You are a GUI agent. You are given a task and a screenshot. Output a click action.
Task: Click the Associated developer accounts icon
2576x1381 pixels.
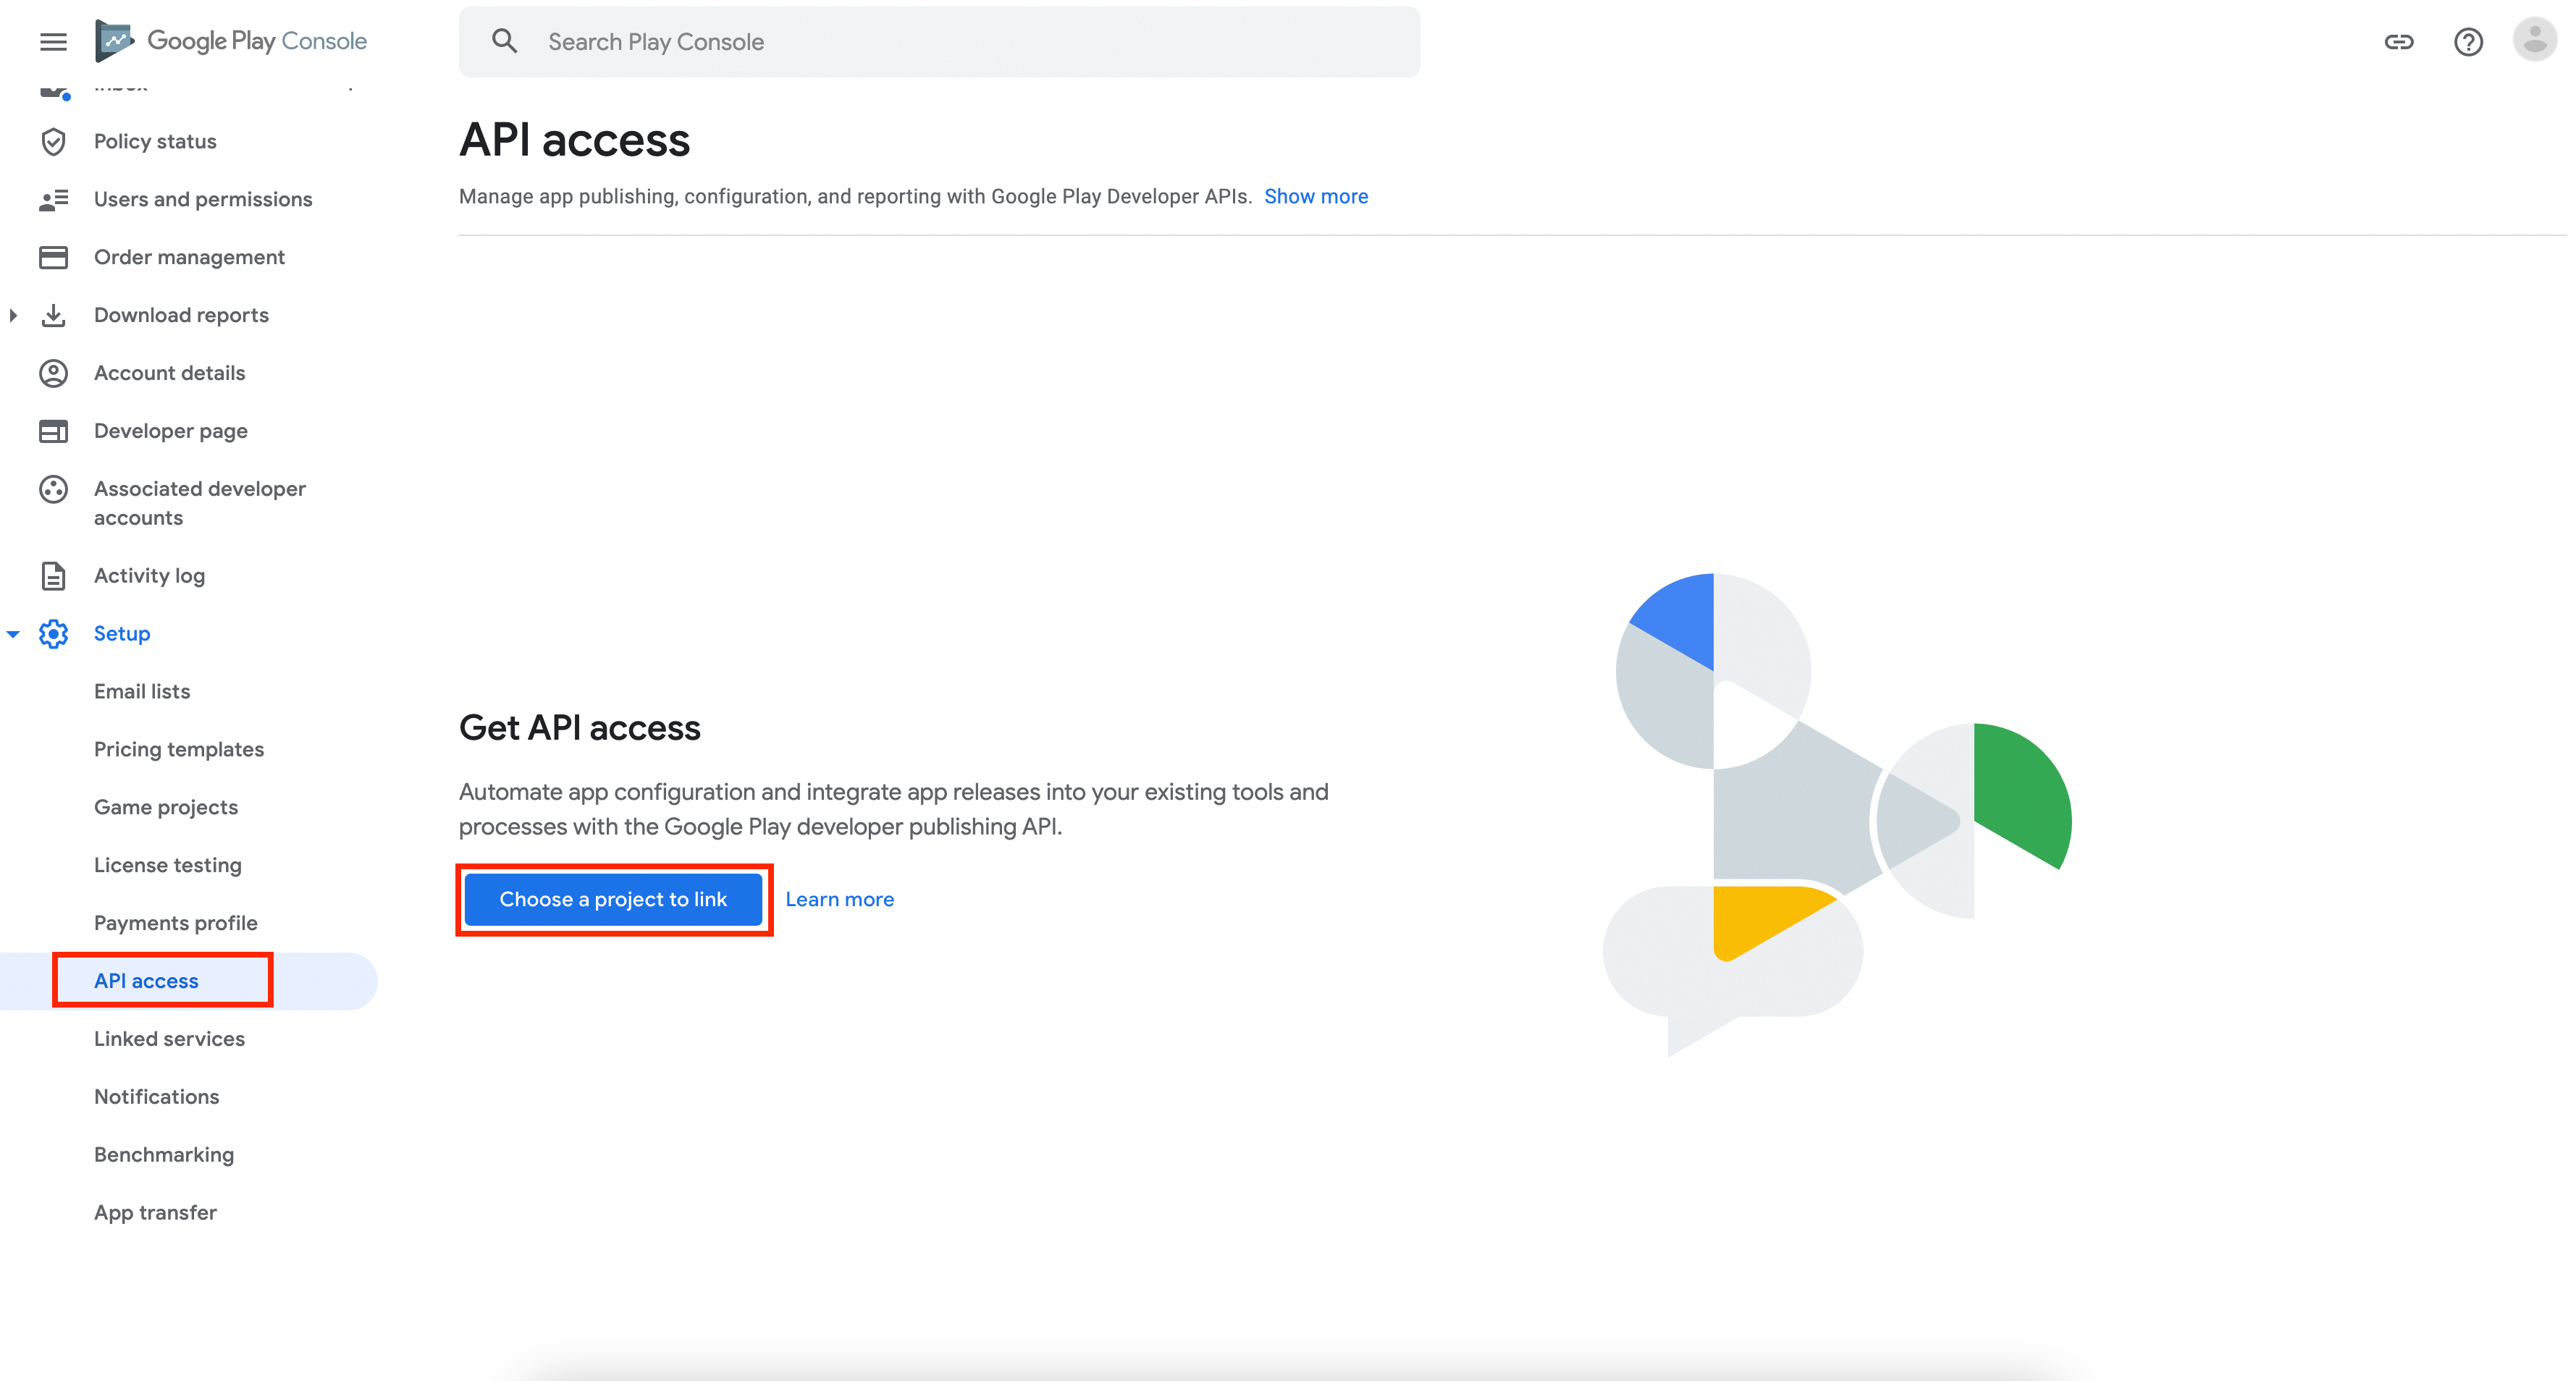[x=53, y=489]
